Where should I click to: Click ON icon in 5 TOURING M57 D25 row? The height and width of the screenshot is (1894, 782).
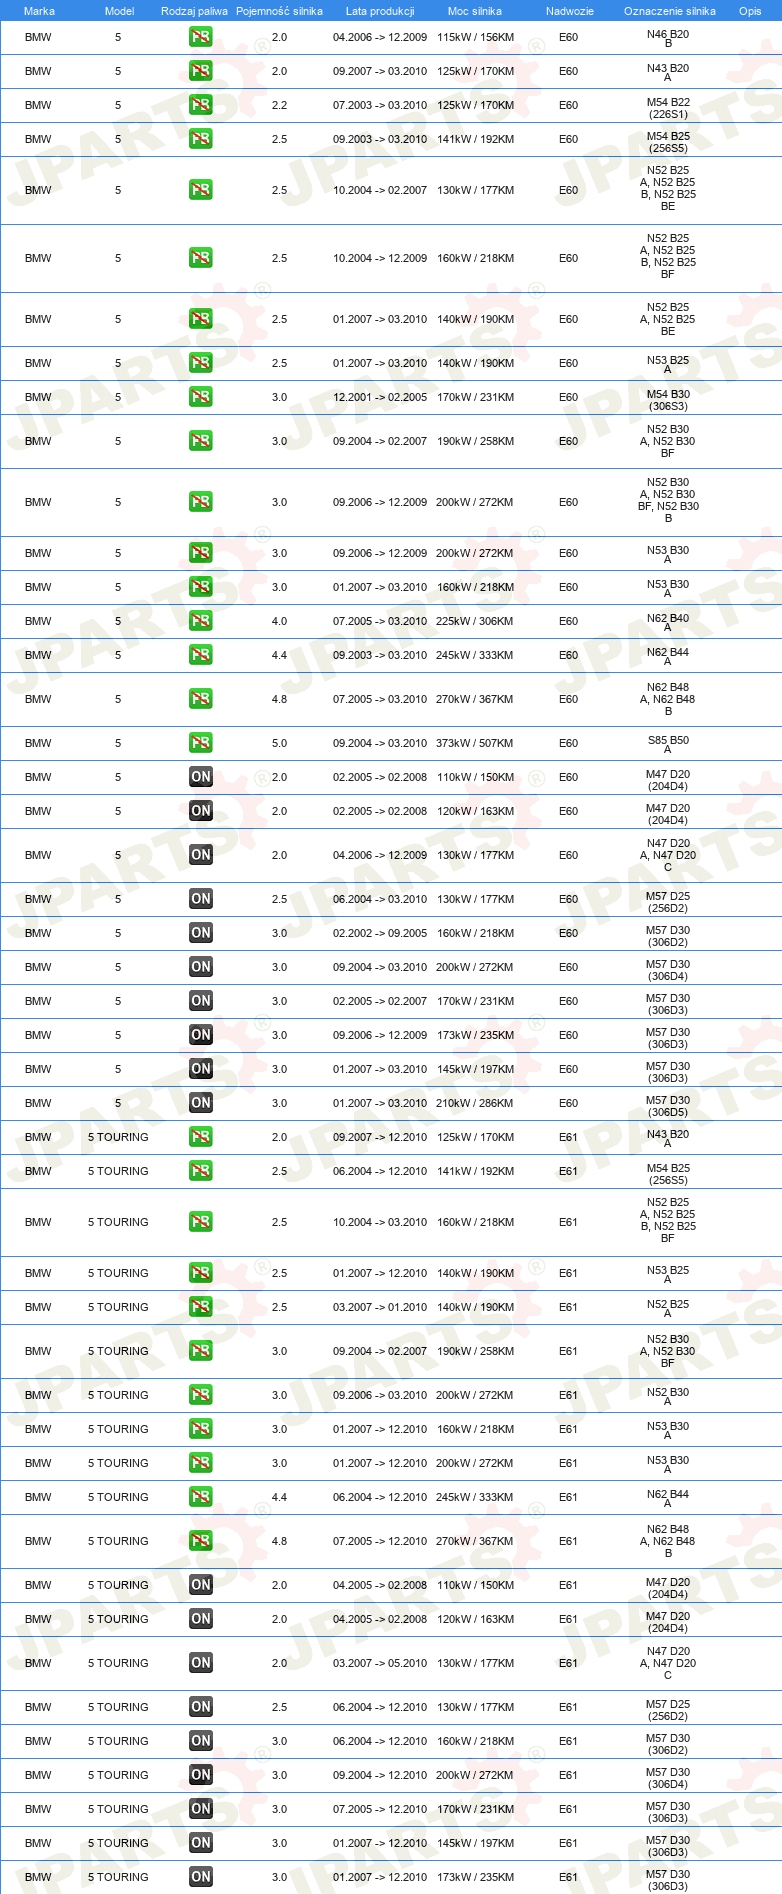pyautogui.click(x=201, y=1707)
